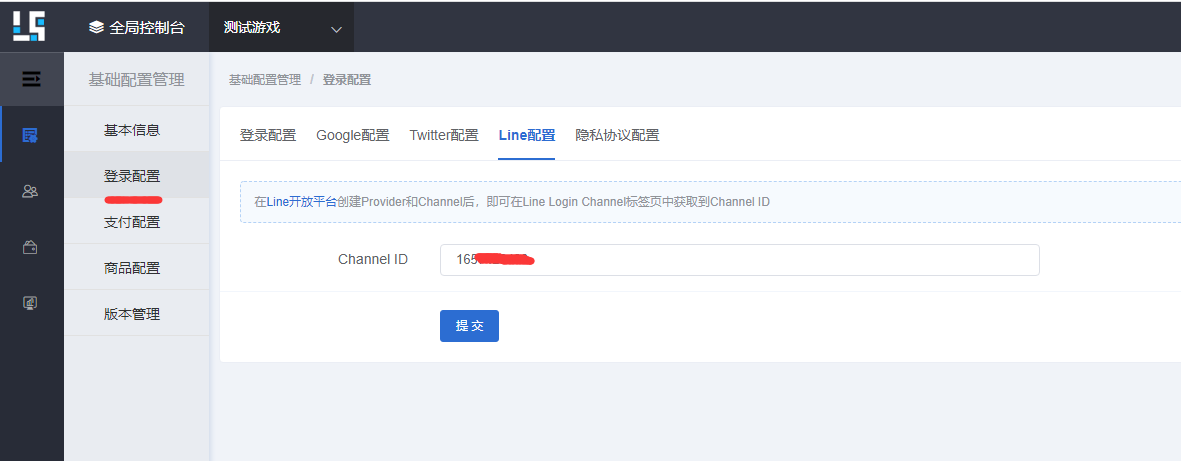1181x461 pixels.
Task: Open the monitor sidebar icon
Action: (30, 303)
